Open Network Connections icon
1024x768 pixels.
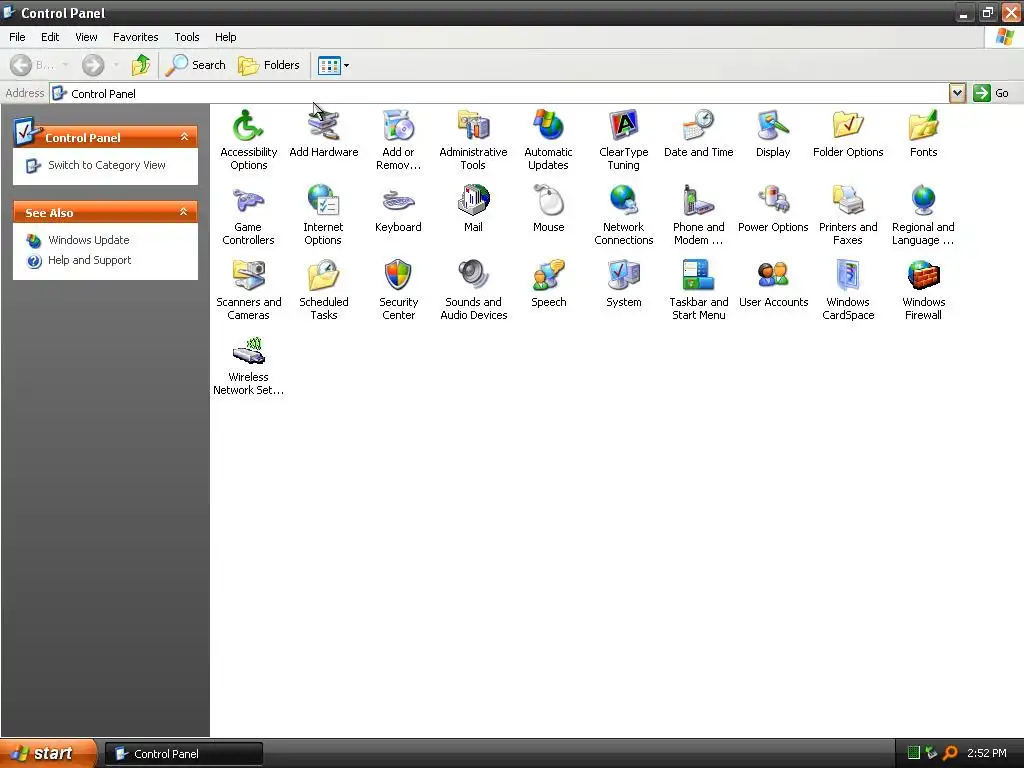click(x=624, y=200)
